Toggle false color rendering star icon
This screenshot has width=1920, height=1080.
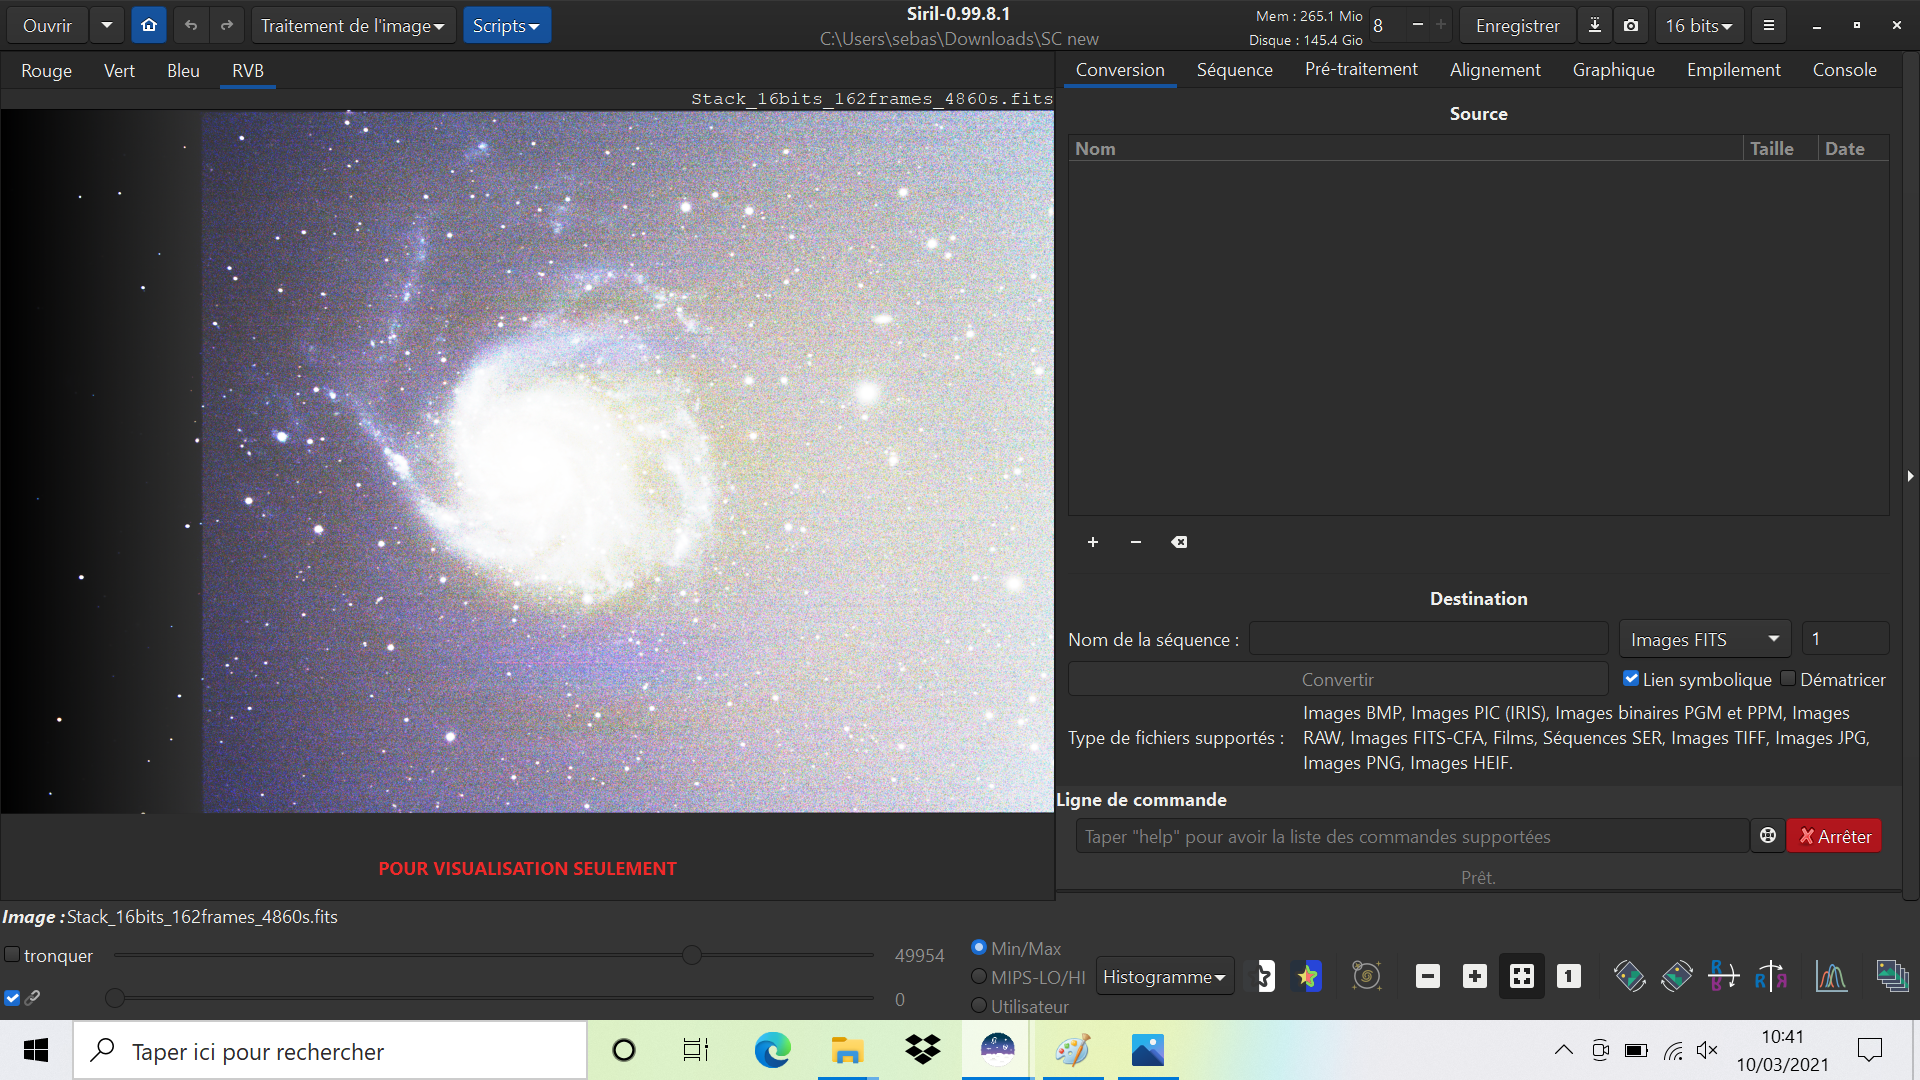pyautogui.click(x=1308, y=976)
